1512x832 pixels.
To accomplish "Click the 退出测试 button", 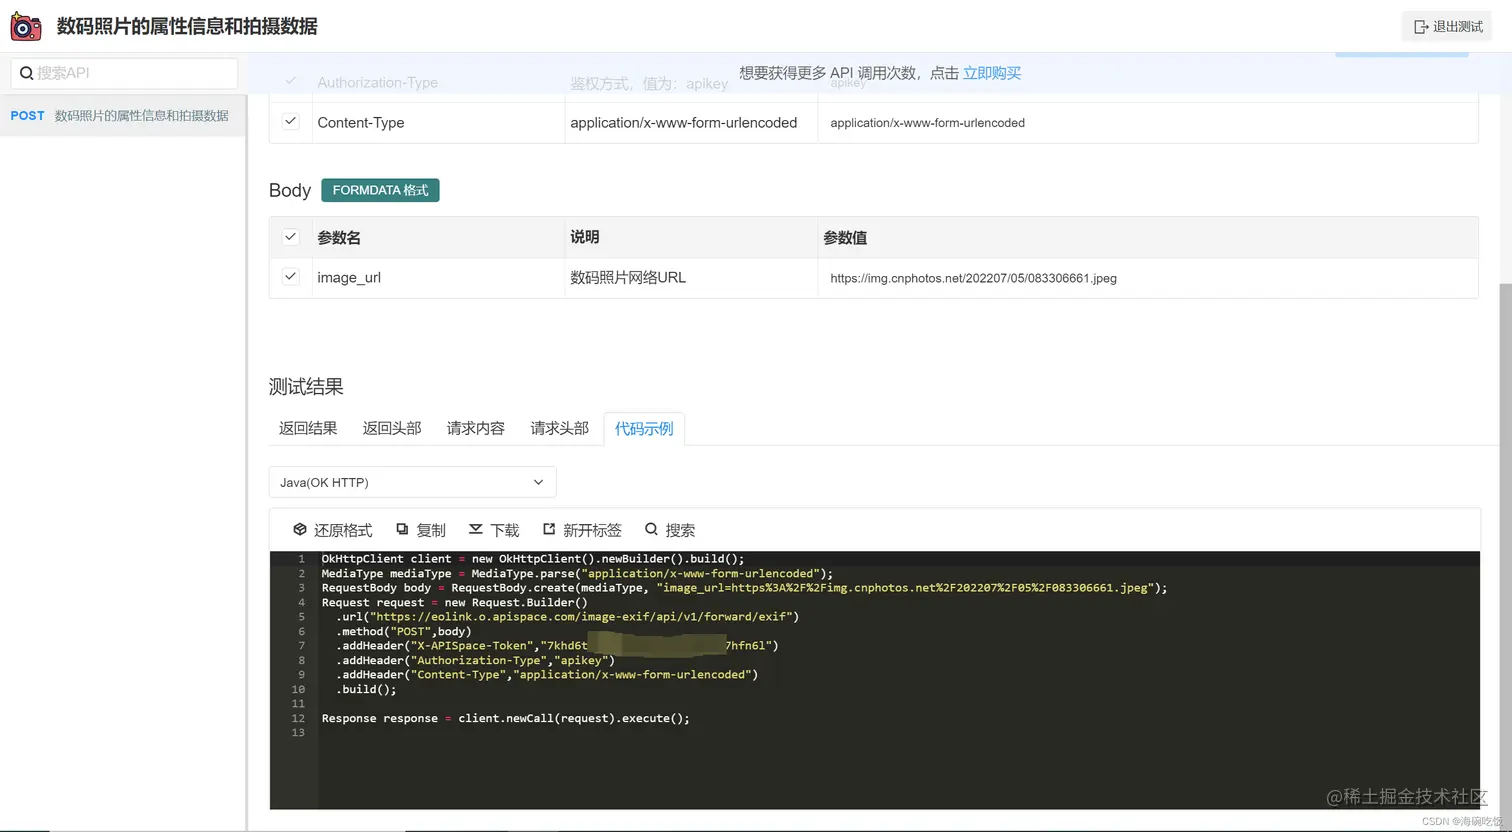I will (x=1447, y=27).
